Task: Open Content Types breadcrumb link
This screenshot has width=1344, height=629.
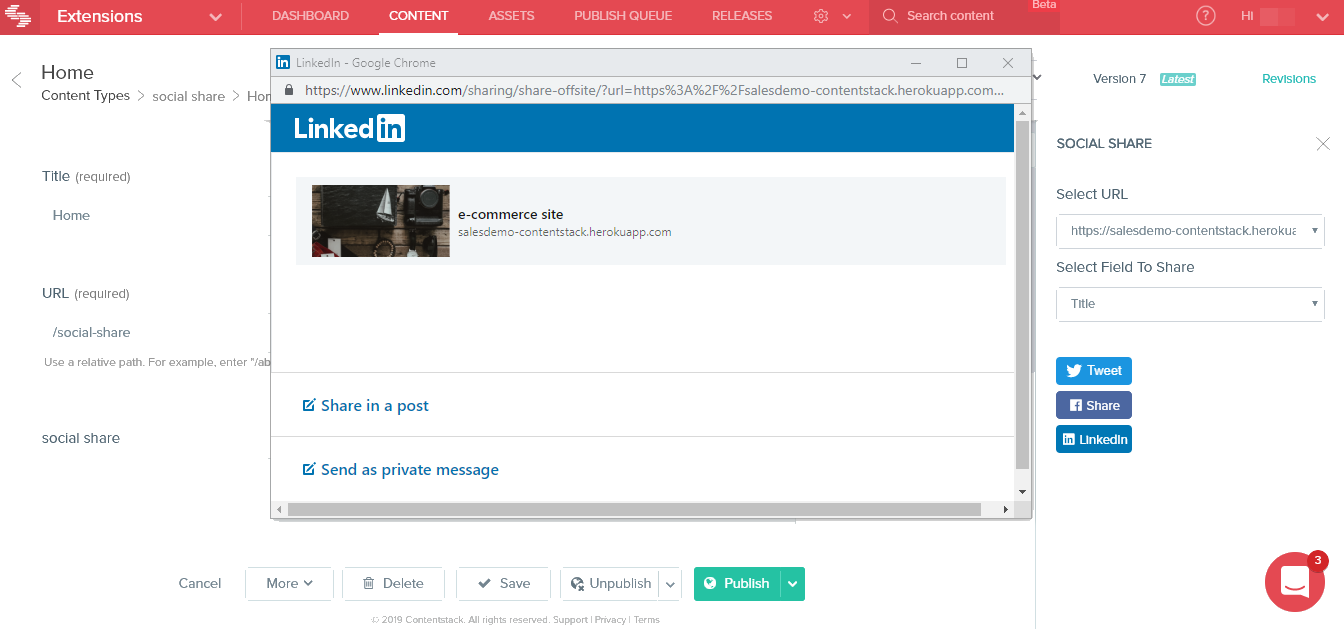Action: [x=85, y=96]
